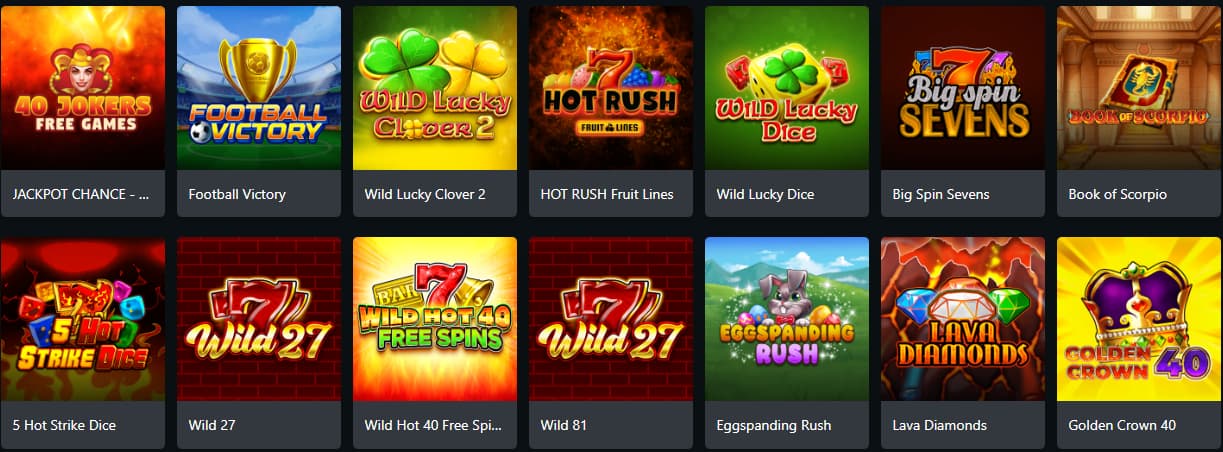Open the Big Spin Sevens thumbnail
The height and width of the screenshot is (452, 1223).
[963, 88]
